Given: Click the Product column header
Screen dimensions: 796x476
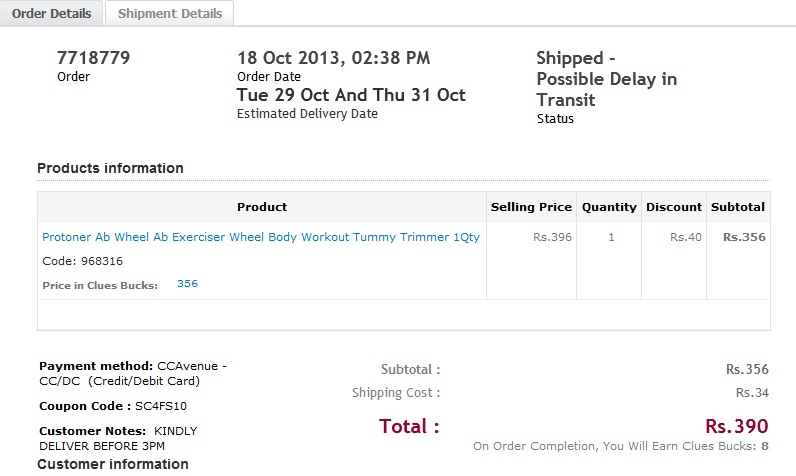Looking at the screenshot, I should click(262, 207).
